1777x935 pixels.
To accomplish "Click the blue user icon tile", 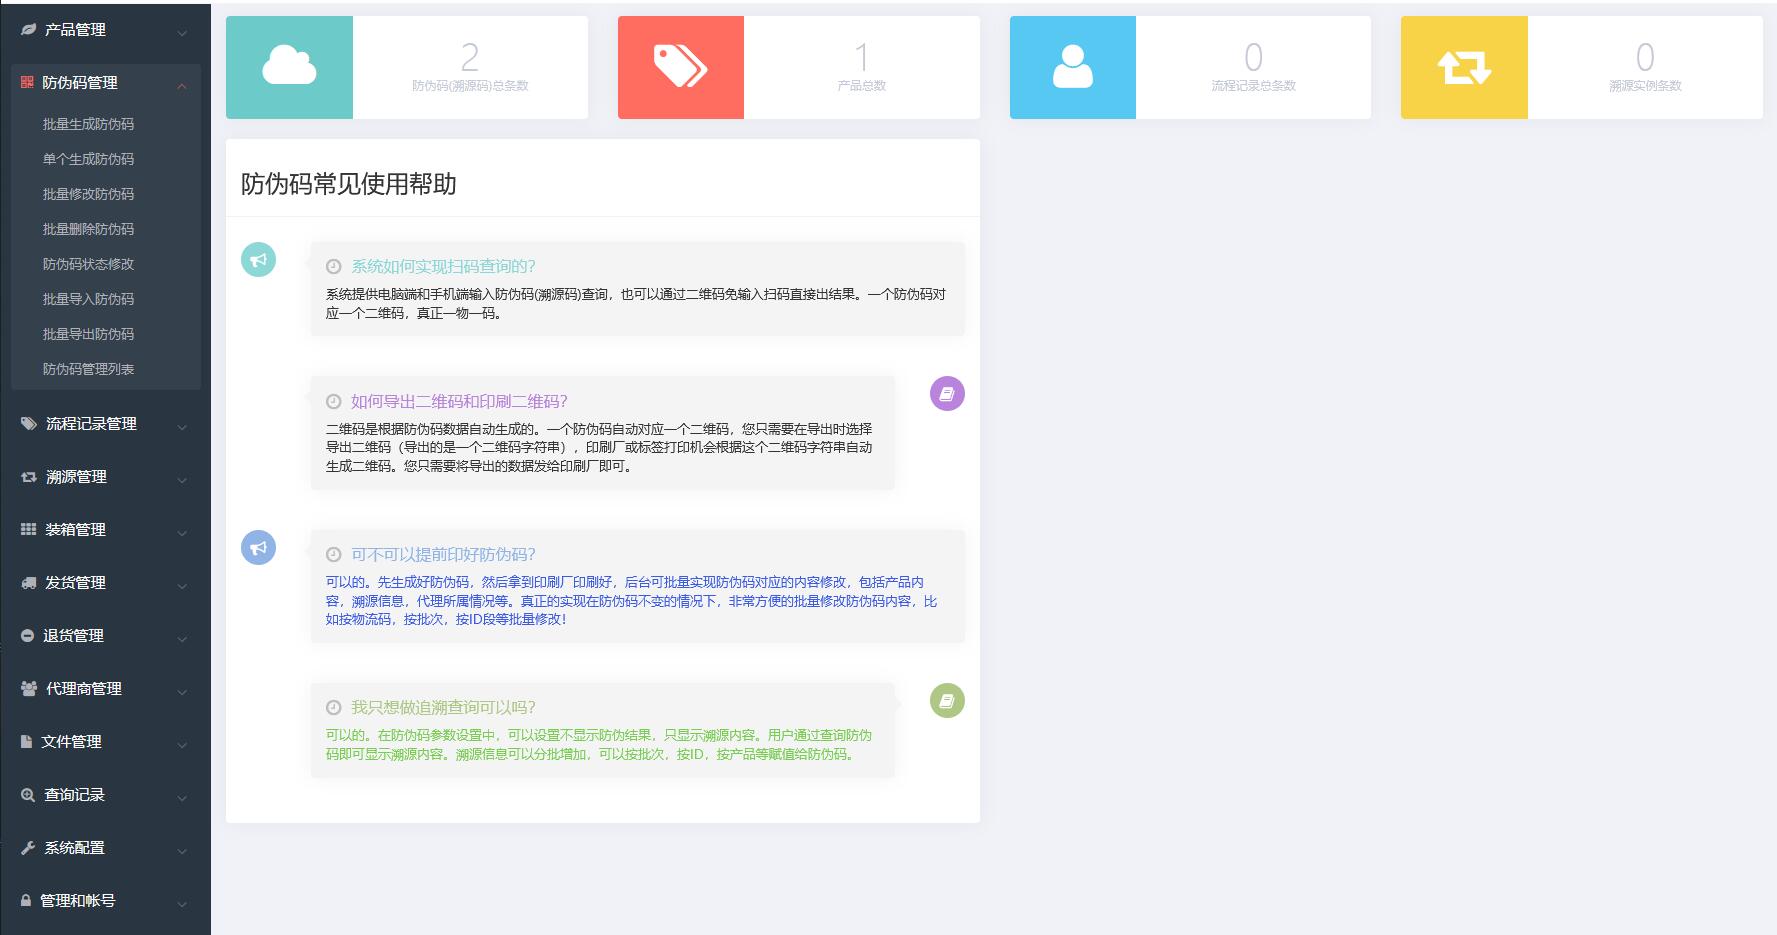I will tap(1072, 67).
